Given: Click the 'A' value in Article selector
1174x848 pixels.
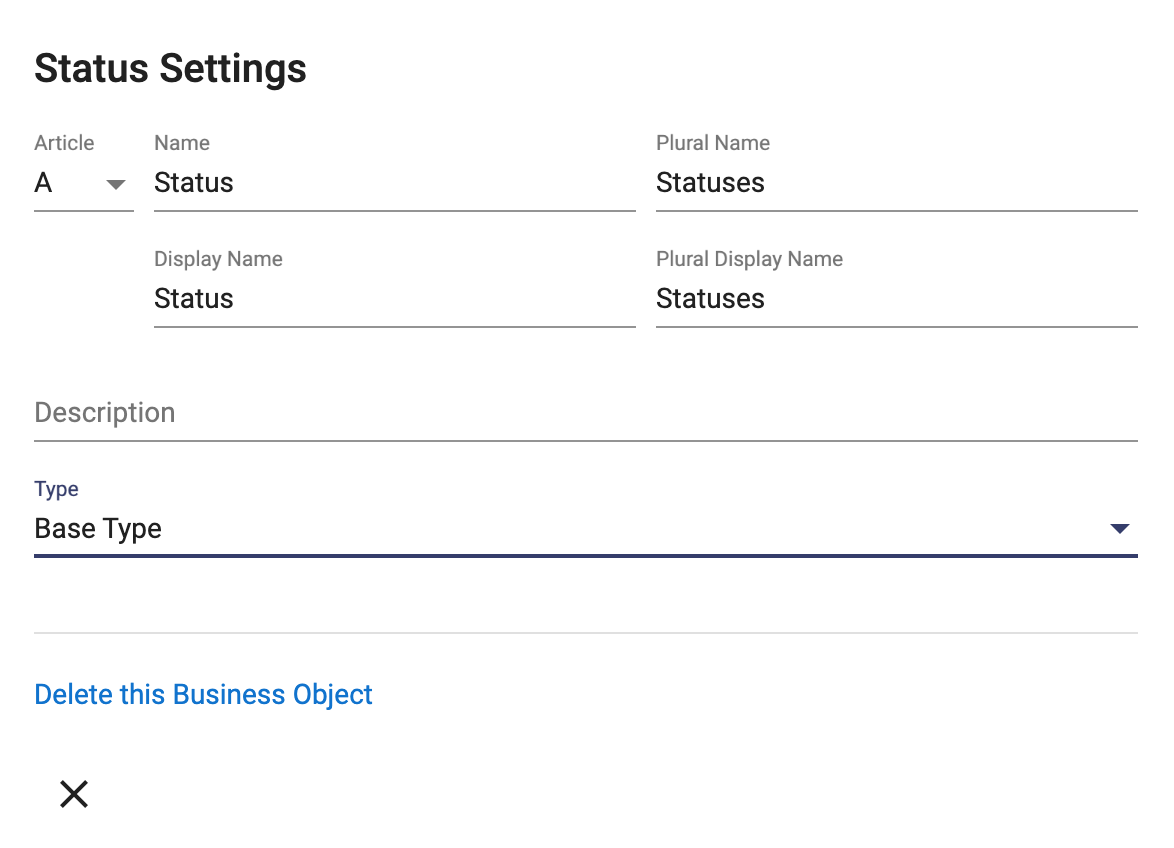Looking at the screenshot, I should 44,183.
